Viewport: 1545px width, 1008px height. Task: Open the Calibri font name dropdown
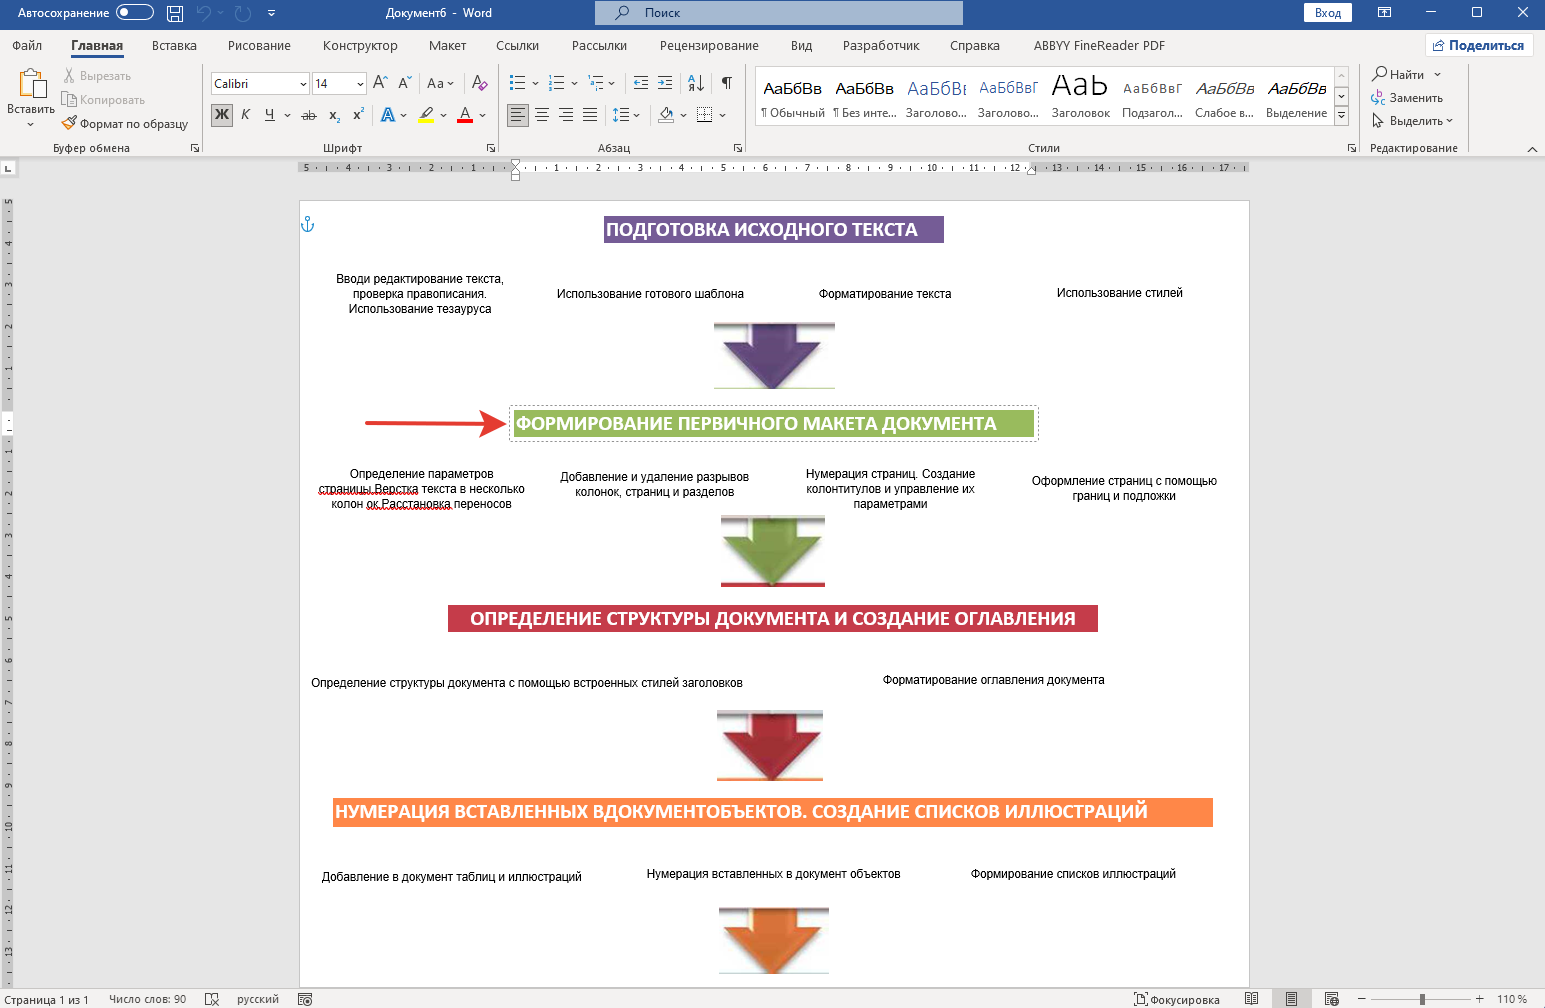coord(302,84)
